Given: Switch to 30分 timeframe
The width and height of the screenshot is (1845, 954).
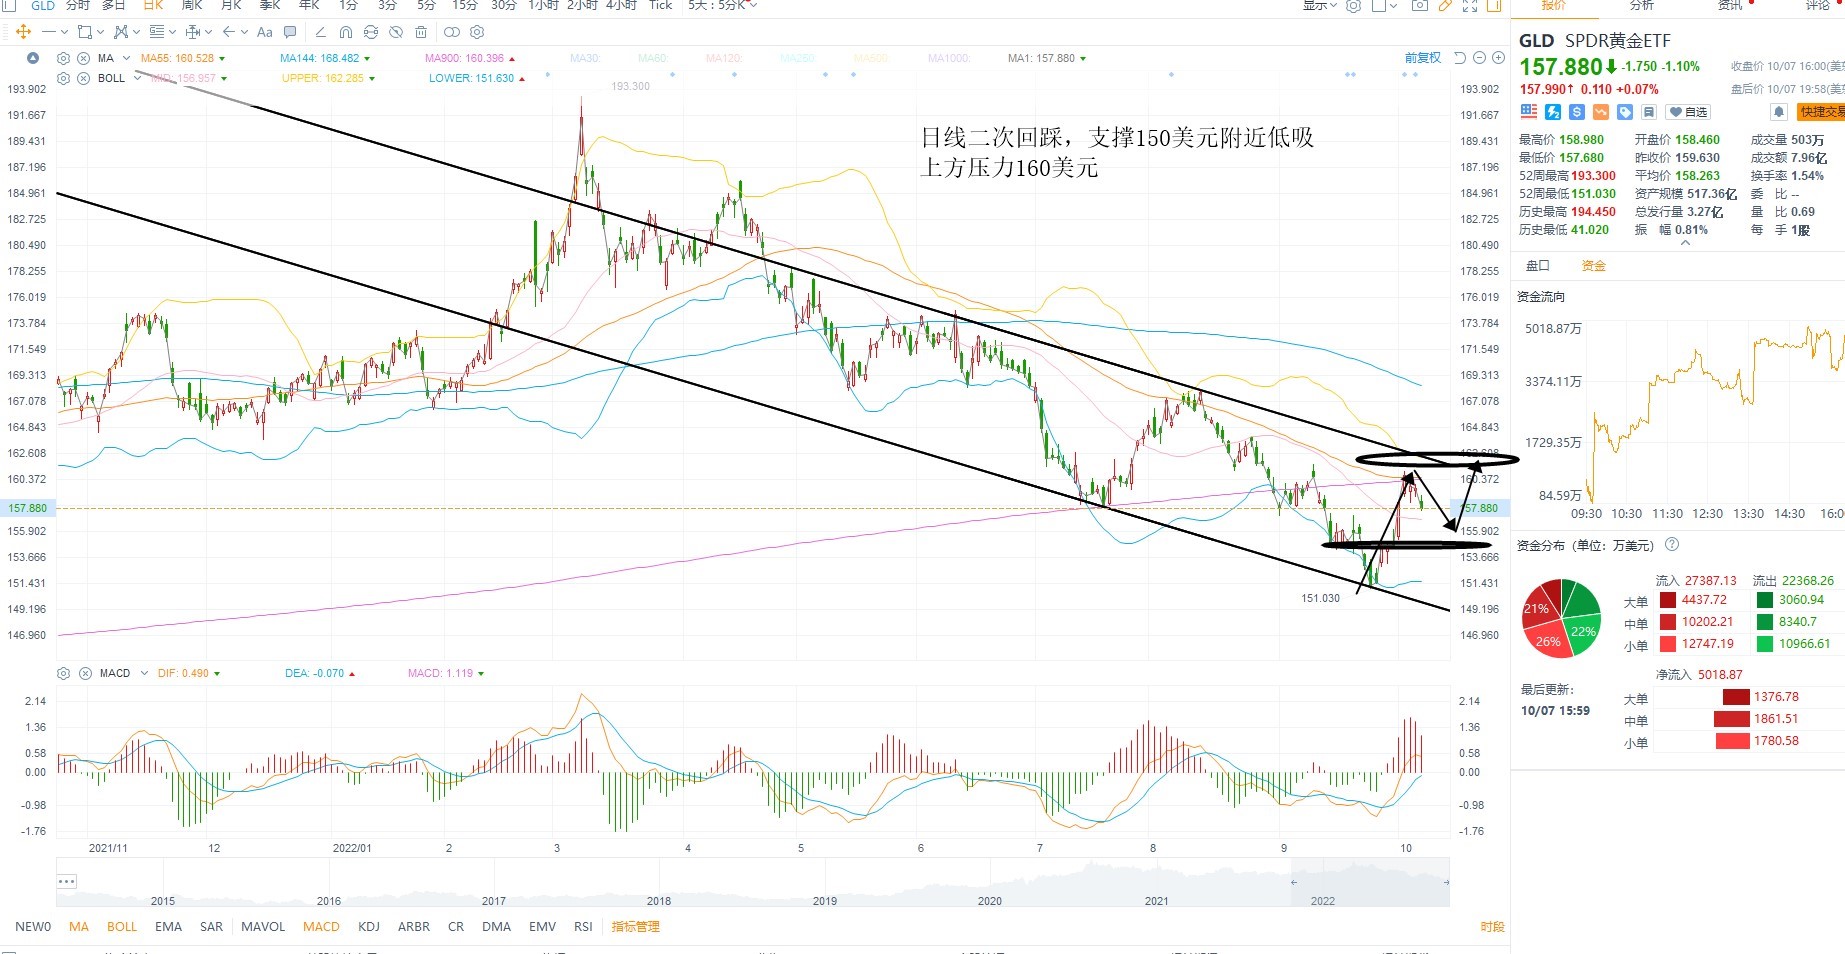Looking at the screenshot, I should 504,5.
